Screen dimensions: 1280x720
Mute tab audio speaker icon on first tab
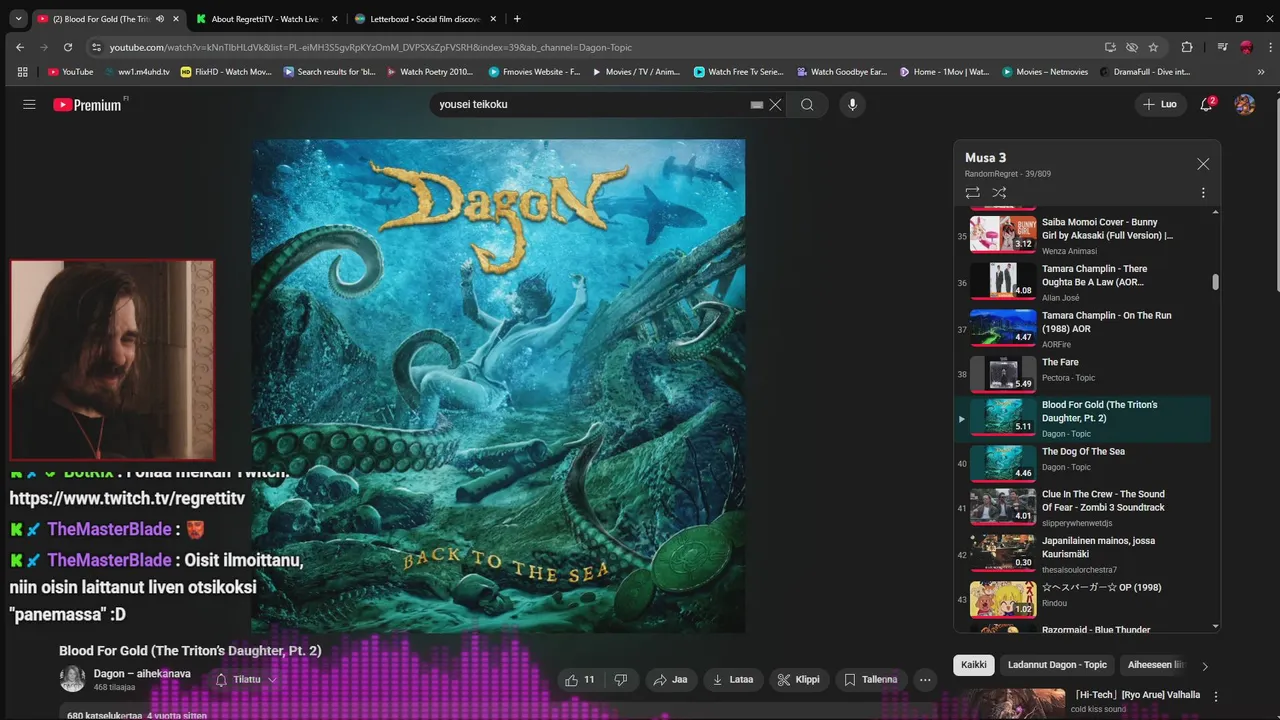[x=160, y=19]
